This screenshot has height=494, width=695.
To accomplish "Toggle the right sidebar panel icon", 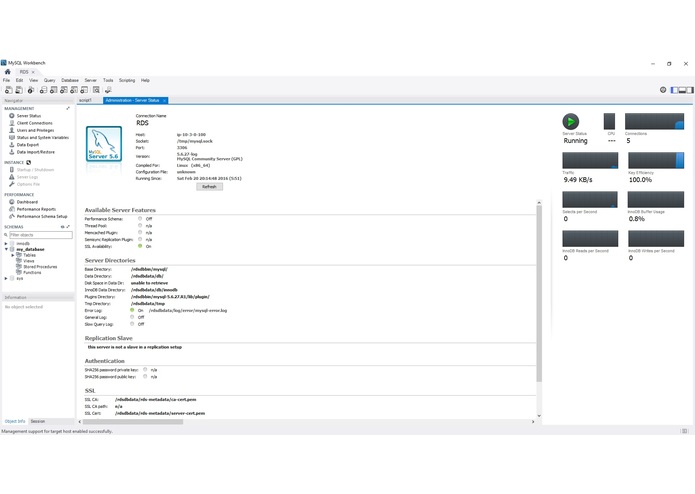I will pos(690,90).
